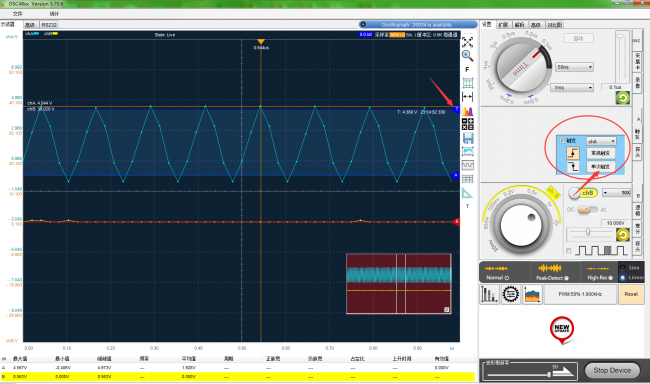Viewport: 650px width, 384px height.
Task: Switch to the 高级 tab on the left
Action: coord(30,25)
